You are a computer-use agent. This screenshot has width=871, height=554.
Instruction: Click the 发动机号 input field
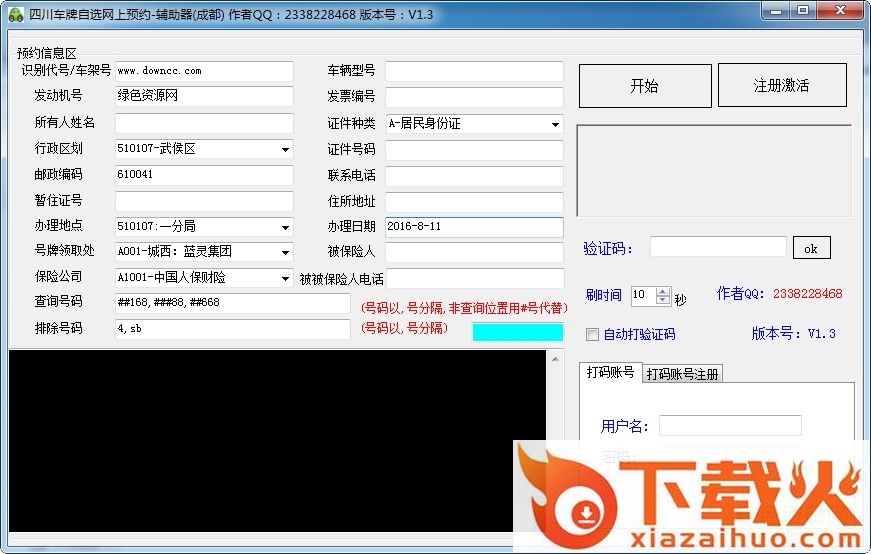coord(204,96)
